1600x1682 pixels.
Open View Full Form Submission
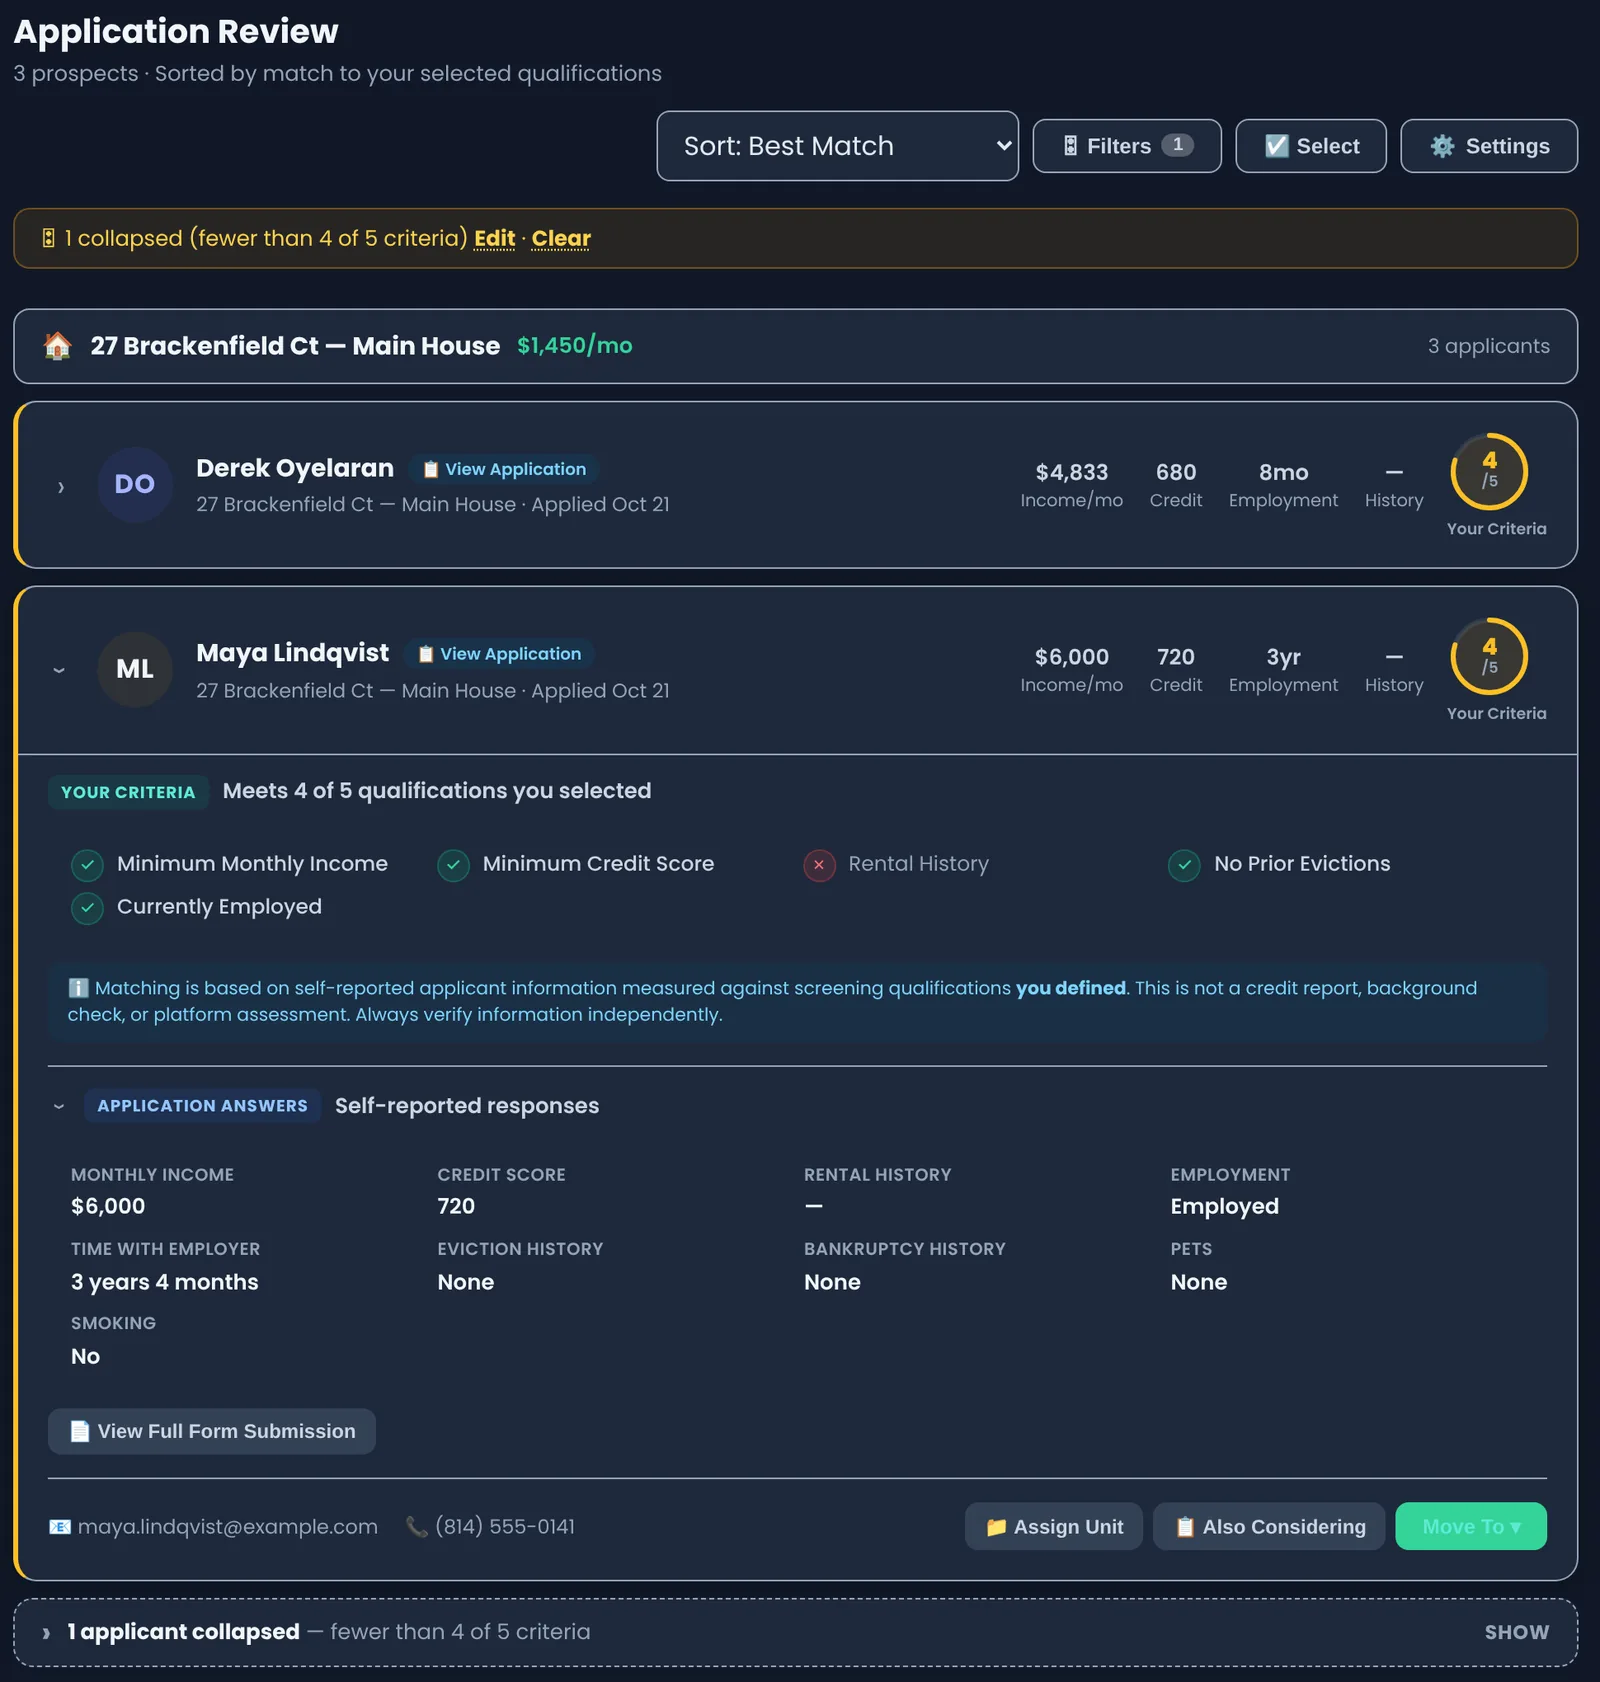(212, 1431)
